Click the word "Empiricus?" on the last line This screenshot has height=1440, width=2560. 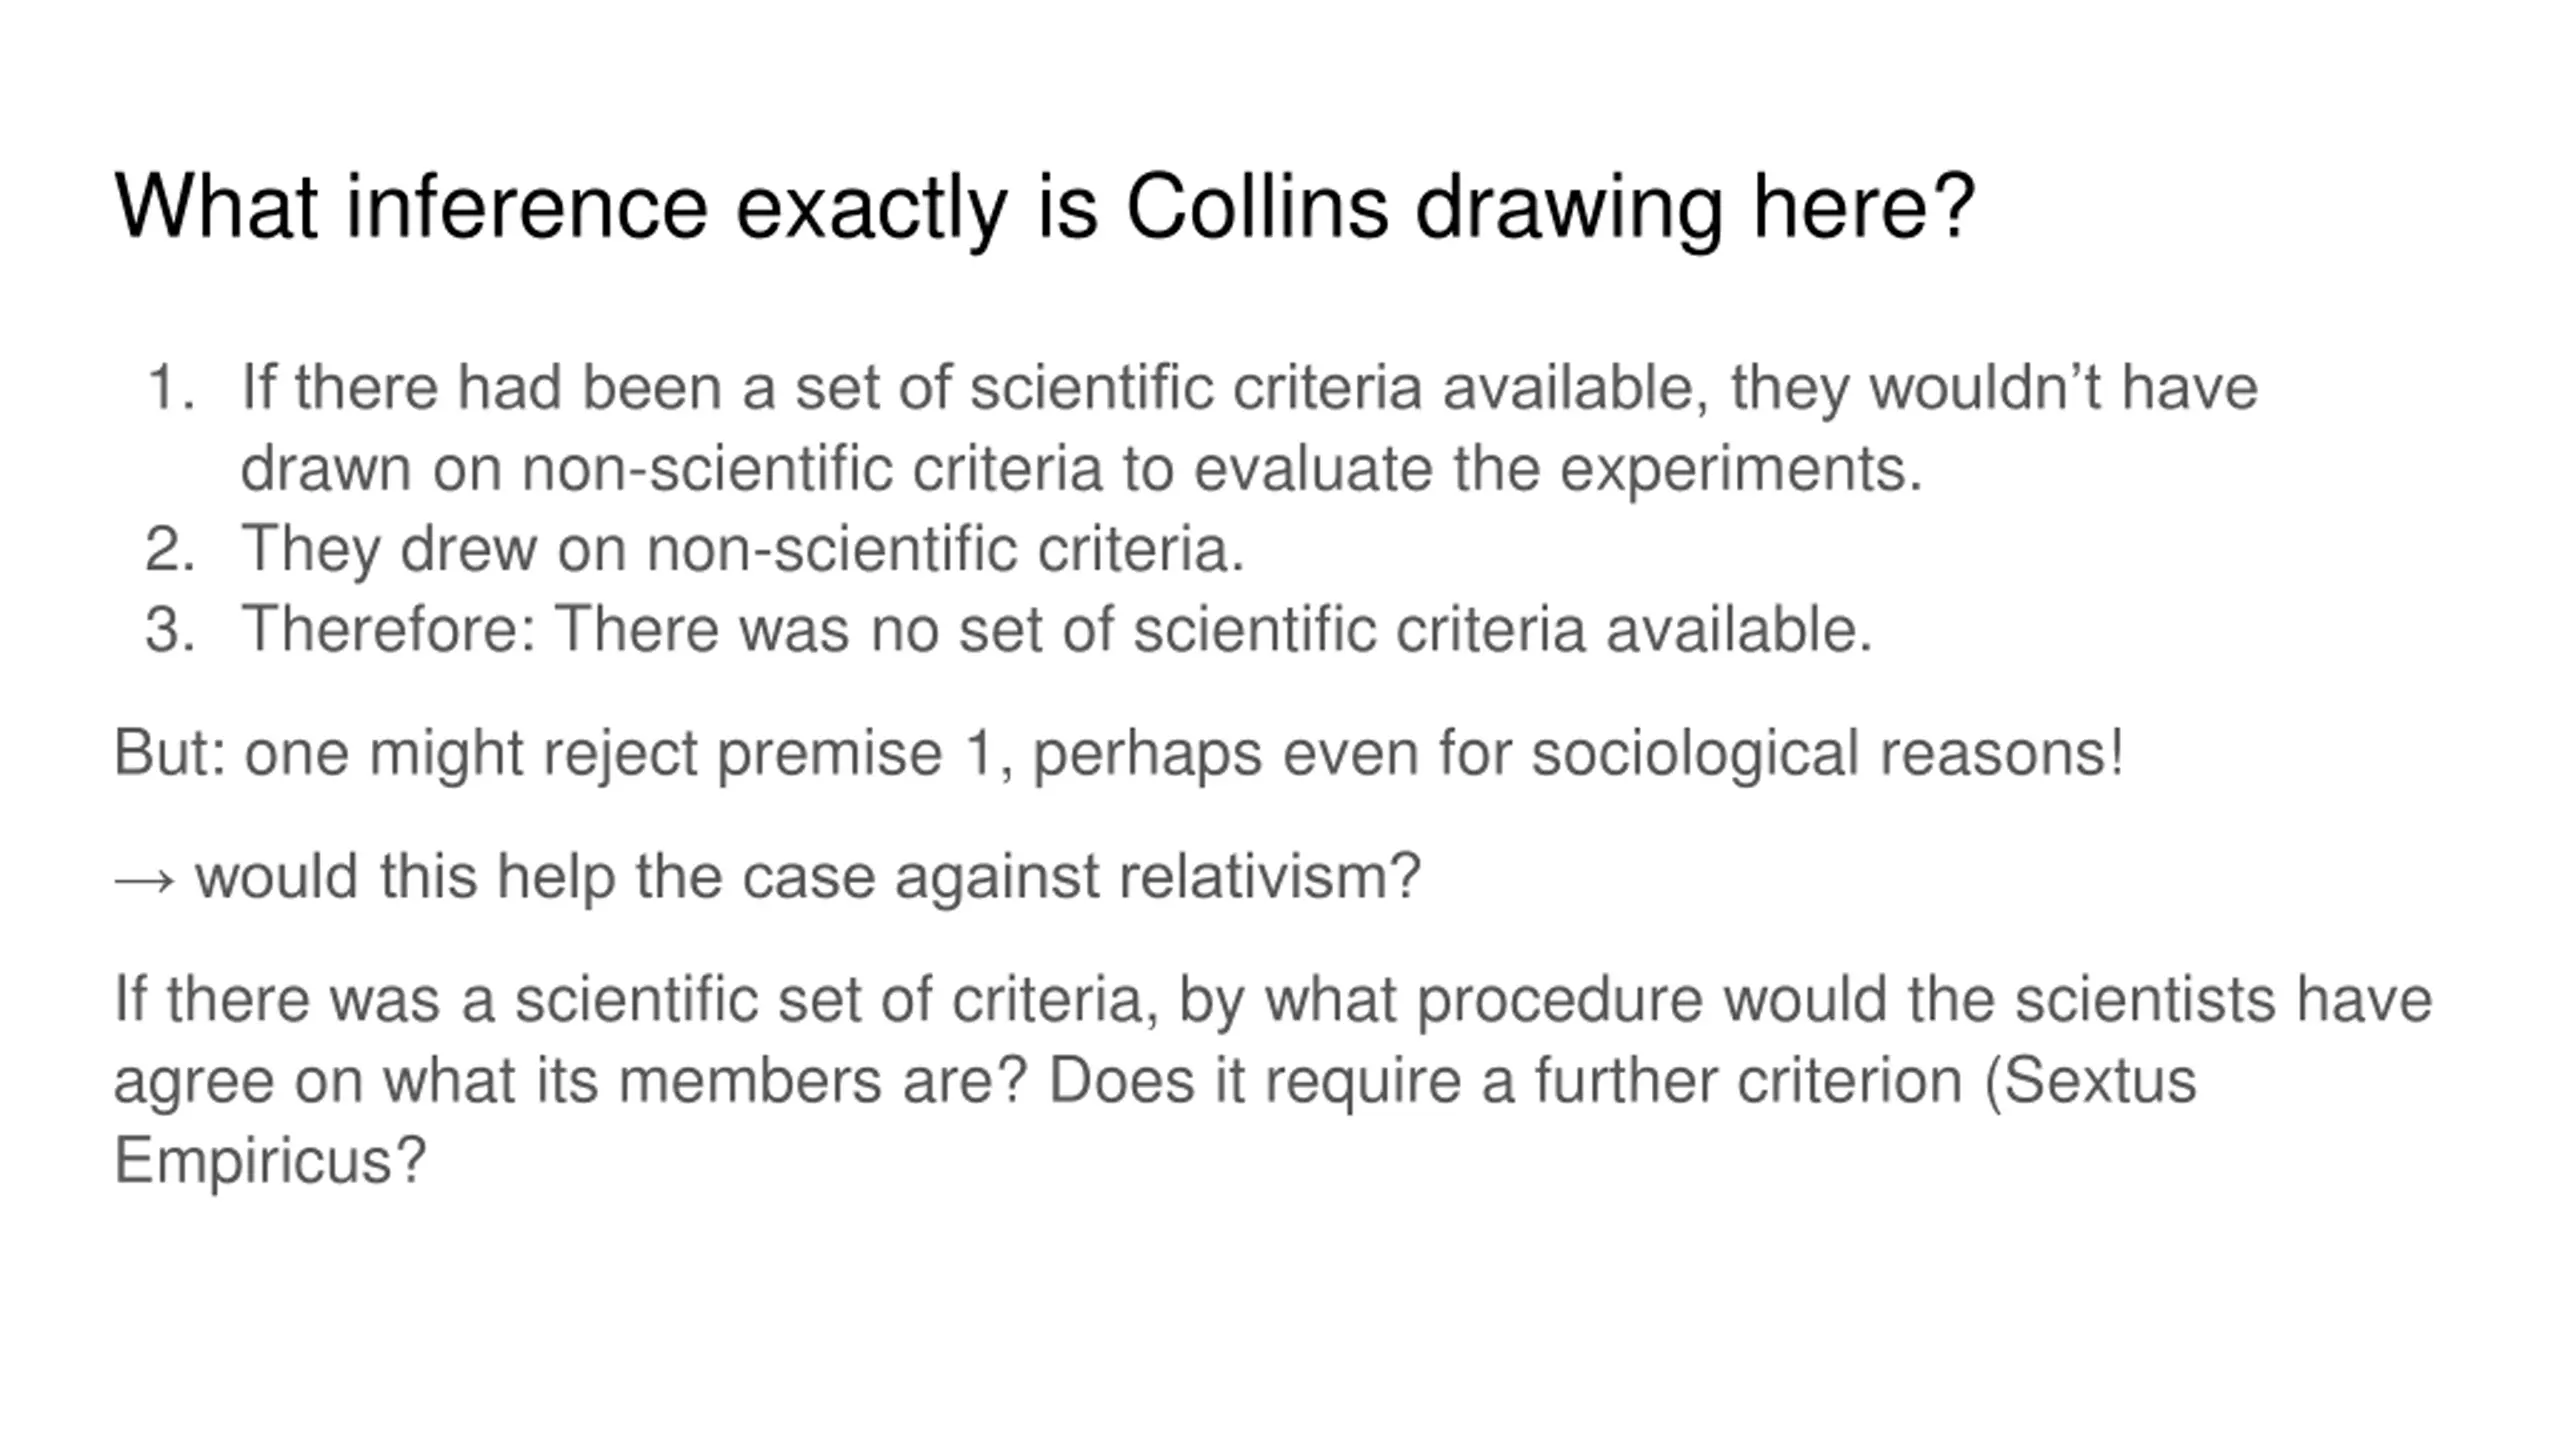click(270, 1162)
